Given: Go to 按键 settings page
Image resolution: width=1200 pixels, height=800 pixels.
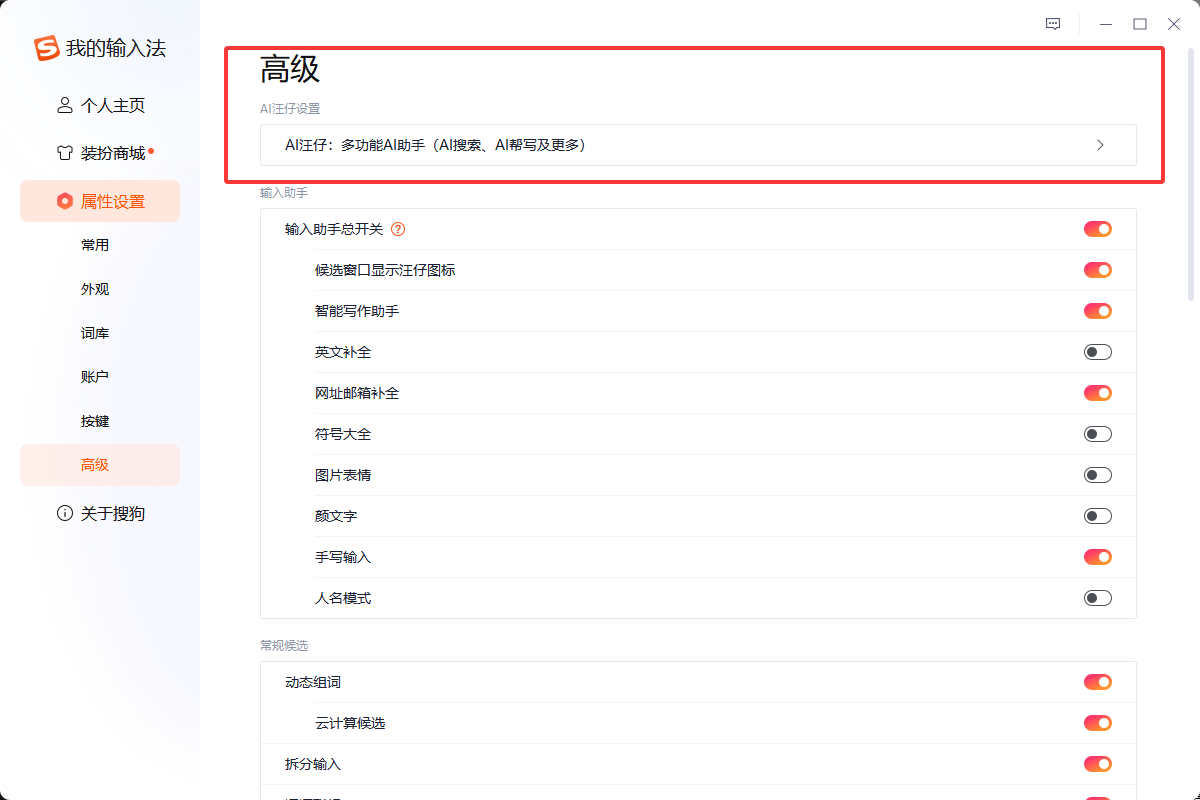Looking at the screenshot, I should click(95, 421).
